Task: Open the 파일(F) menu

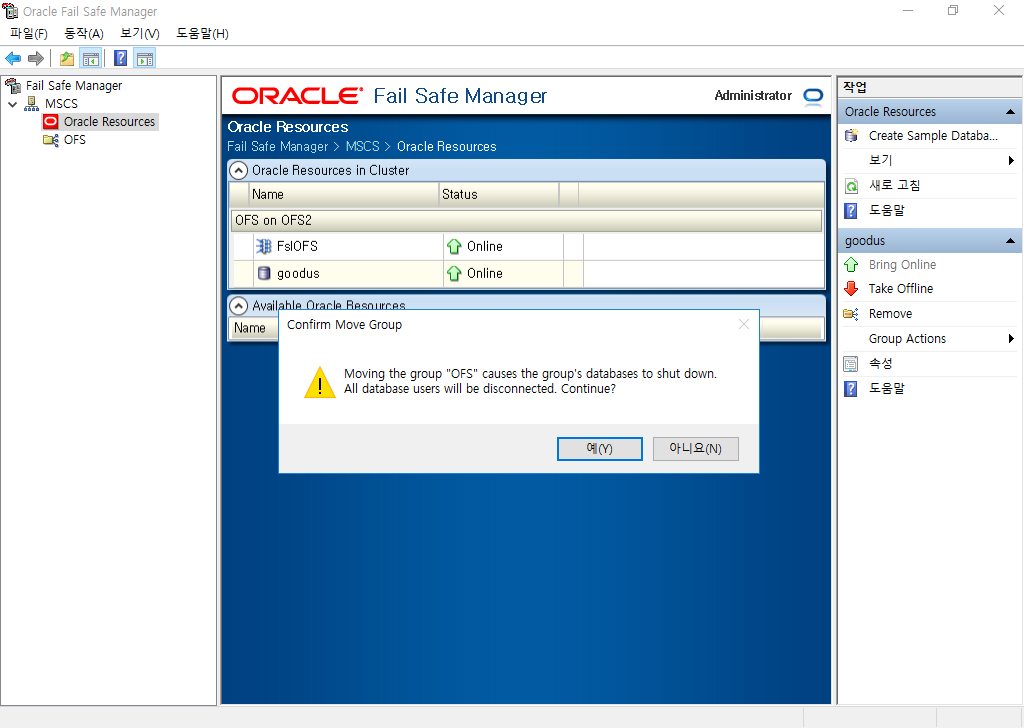Action: 29,33
